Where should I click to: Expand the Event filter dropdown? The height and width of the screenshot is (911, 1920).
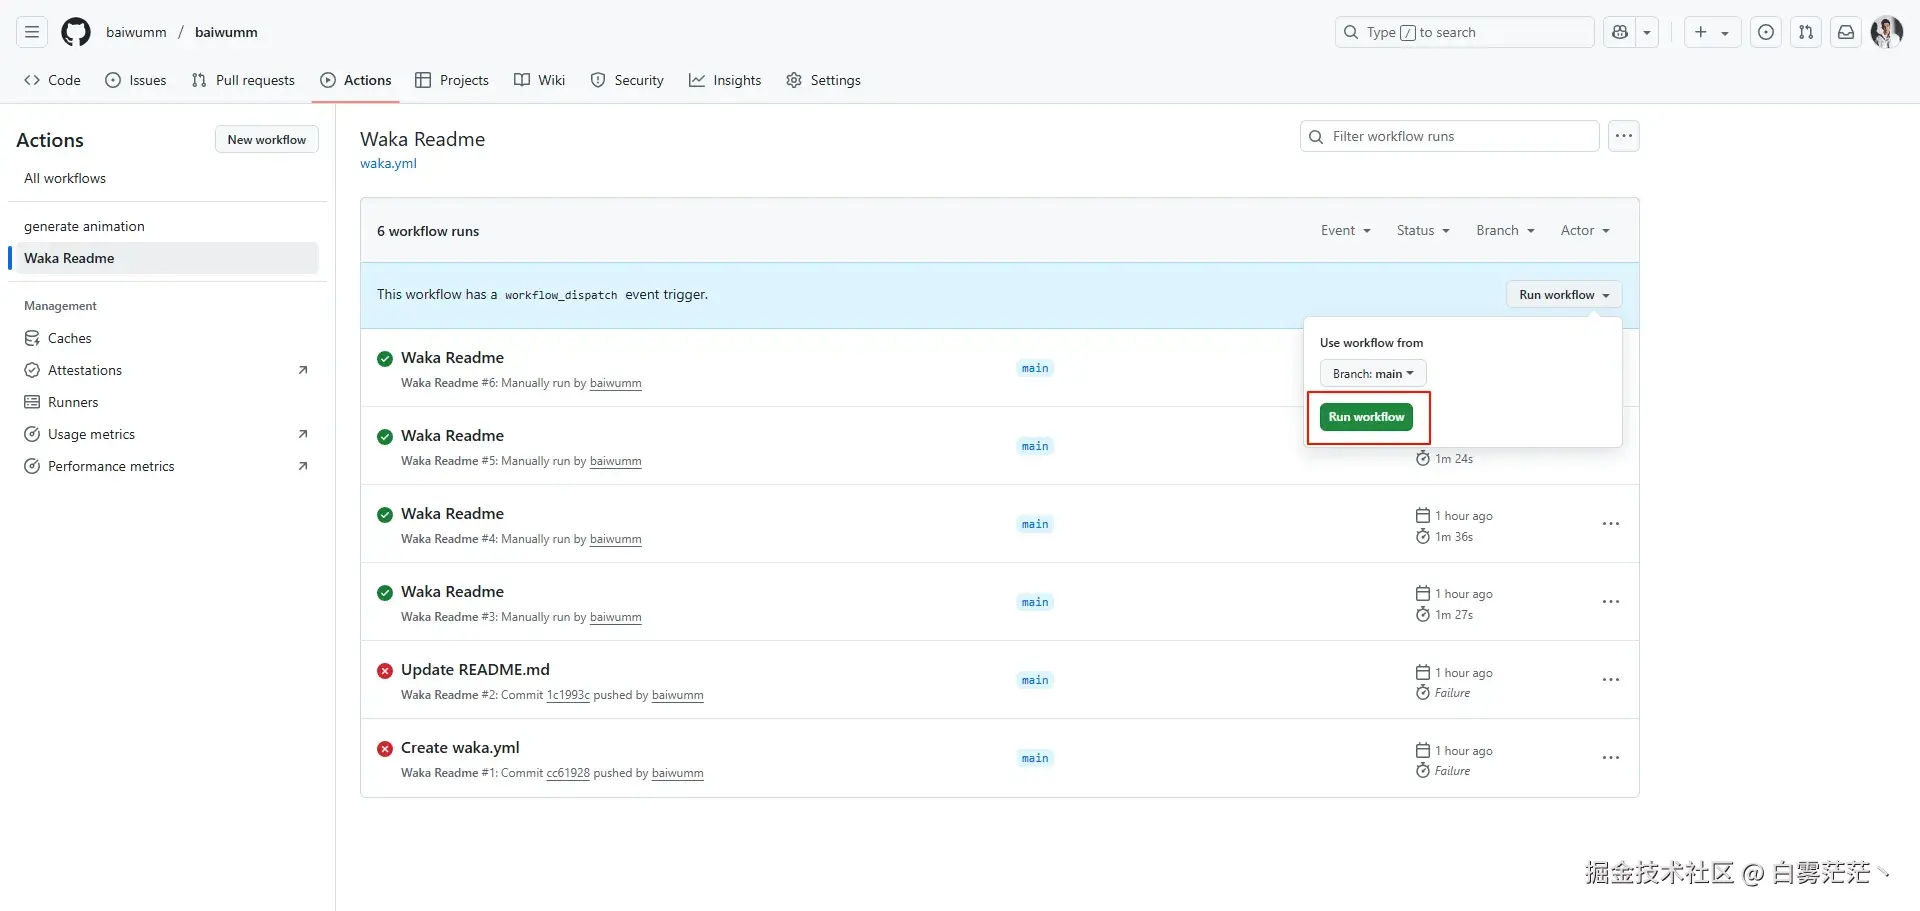tap(1345, 230)
